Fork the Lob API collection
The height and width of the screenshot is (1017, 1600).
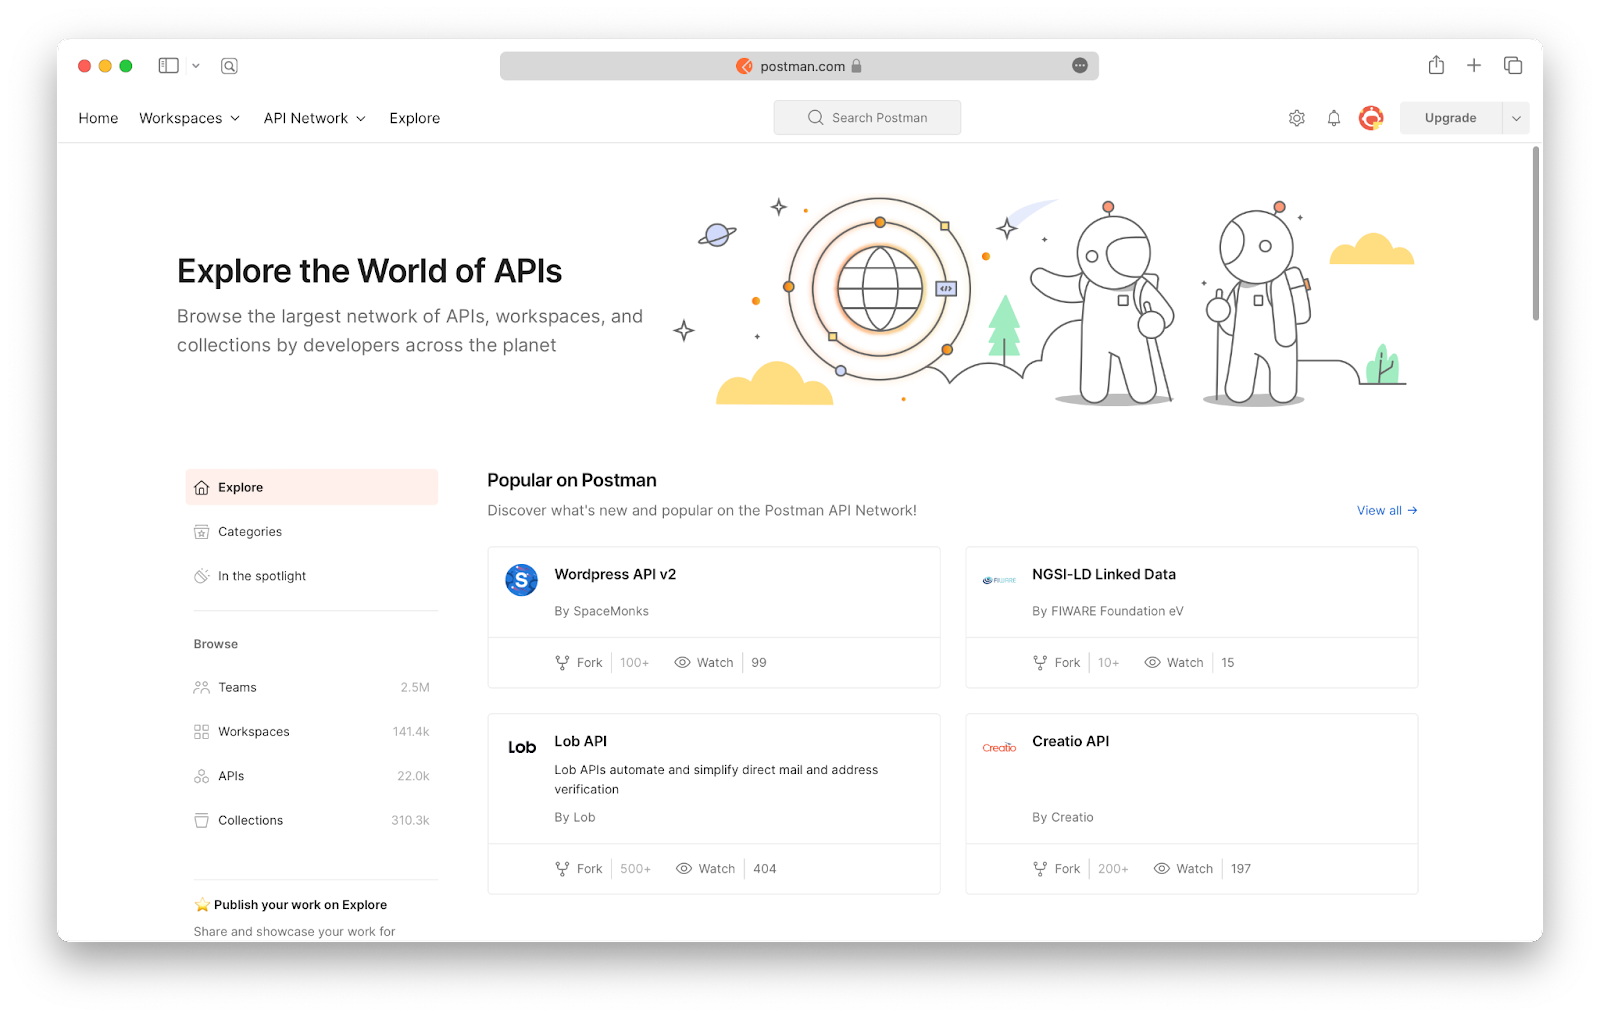click(x=580, y=868)
